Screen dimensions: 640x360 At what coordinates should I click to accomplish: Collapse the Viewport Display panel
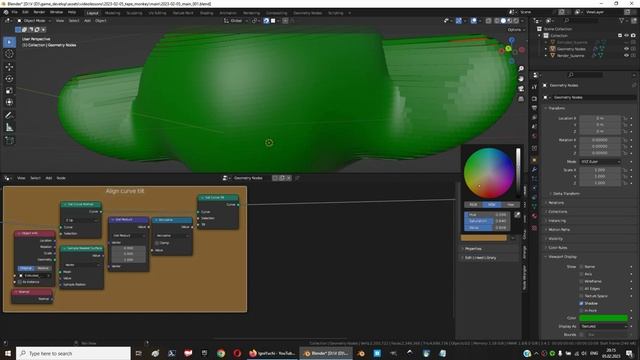(x=561, y=257)
